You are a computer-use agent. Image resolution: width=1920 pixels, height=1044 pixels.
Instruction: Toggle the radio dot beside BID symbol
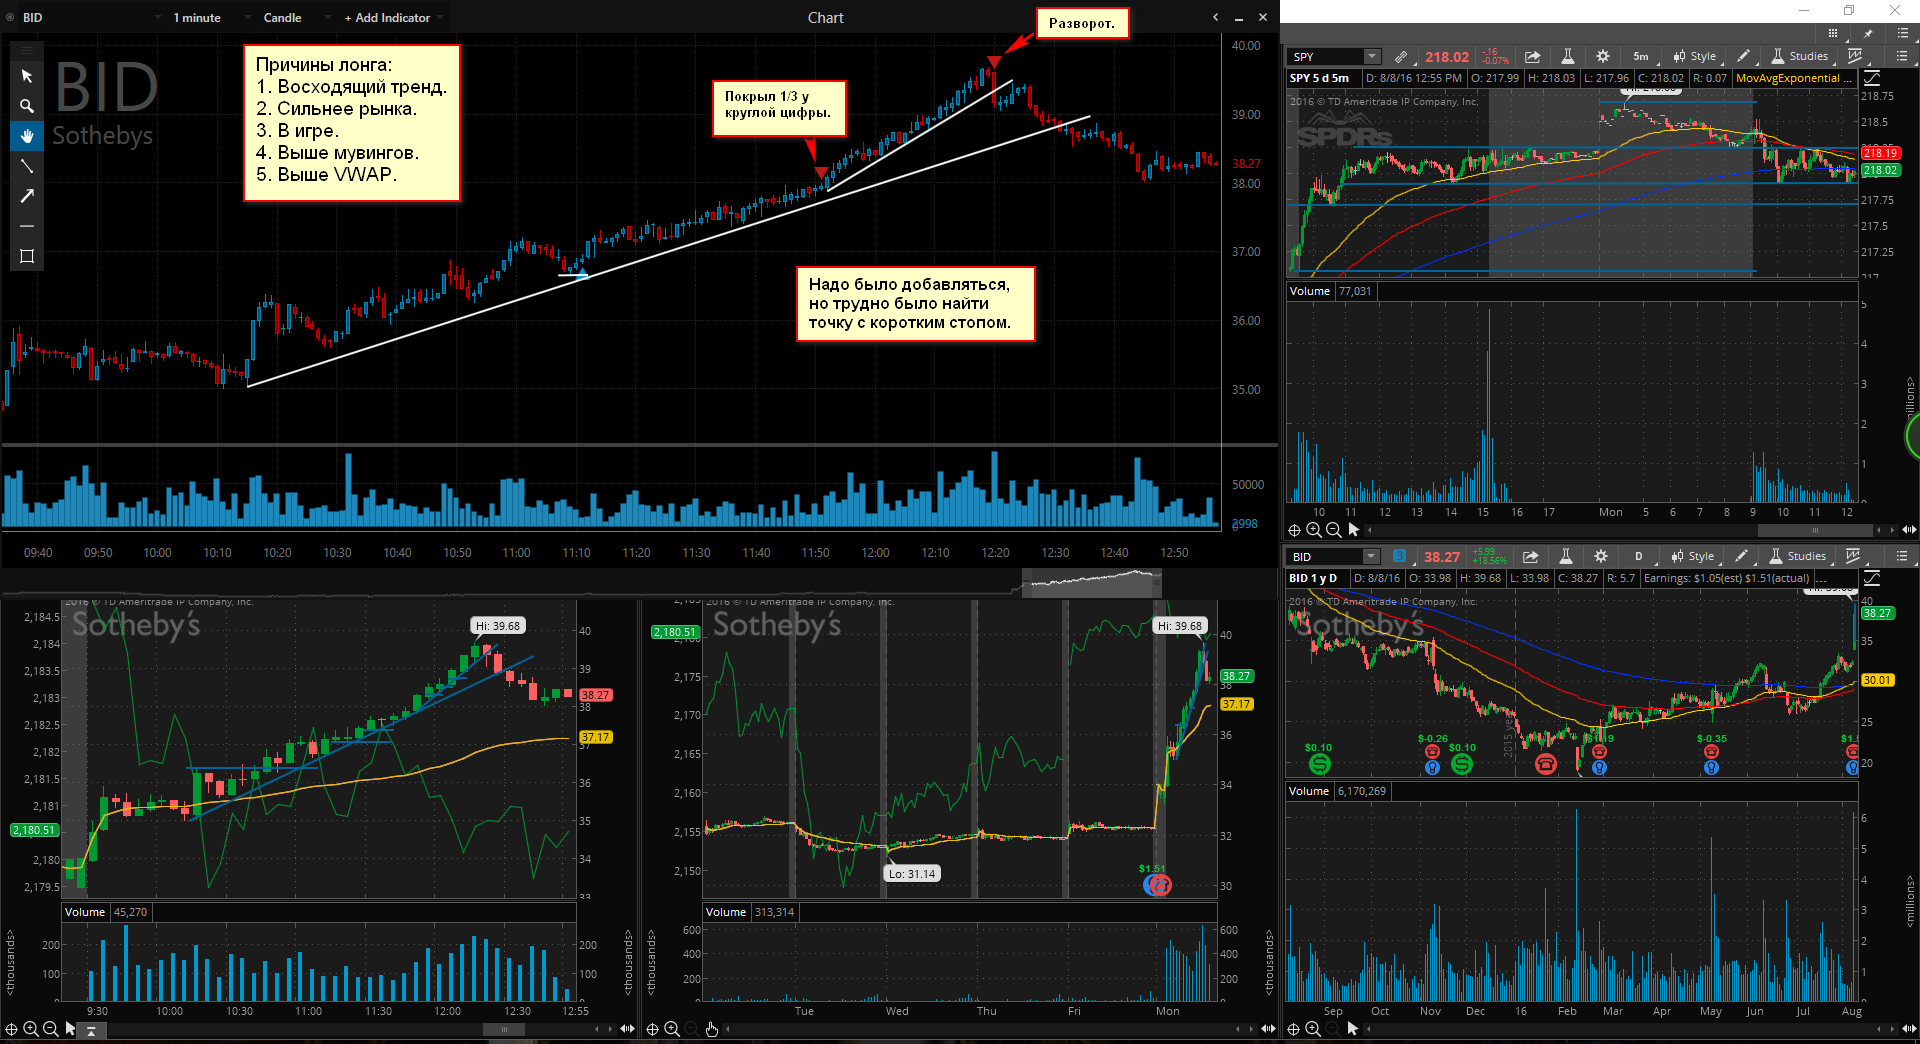point(11,18)
